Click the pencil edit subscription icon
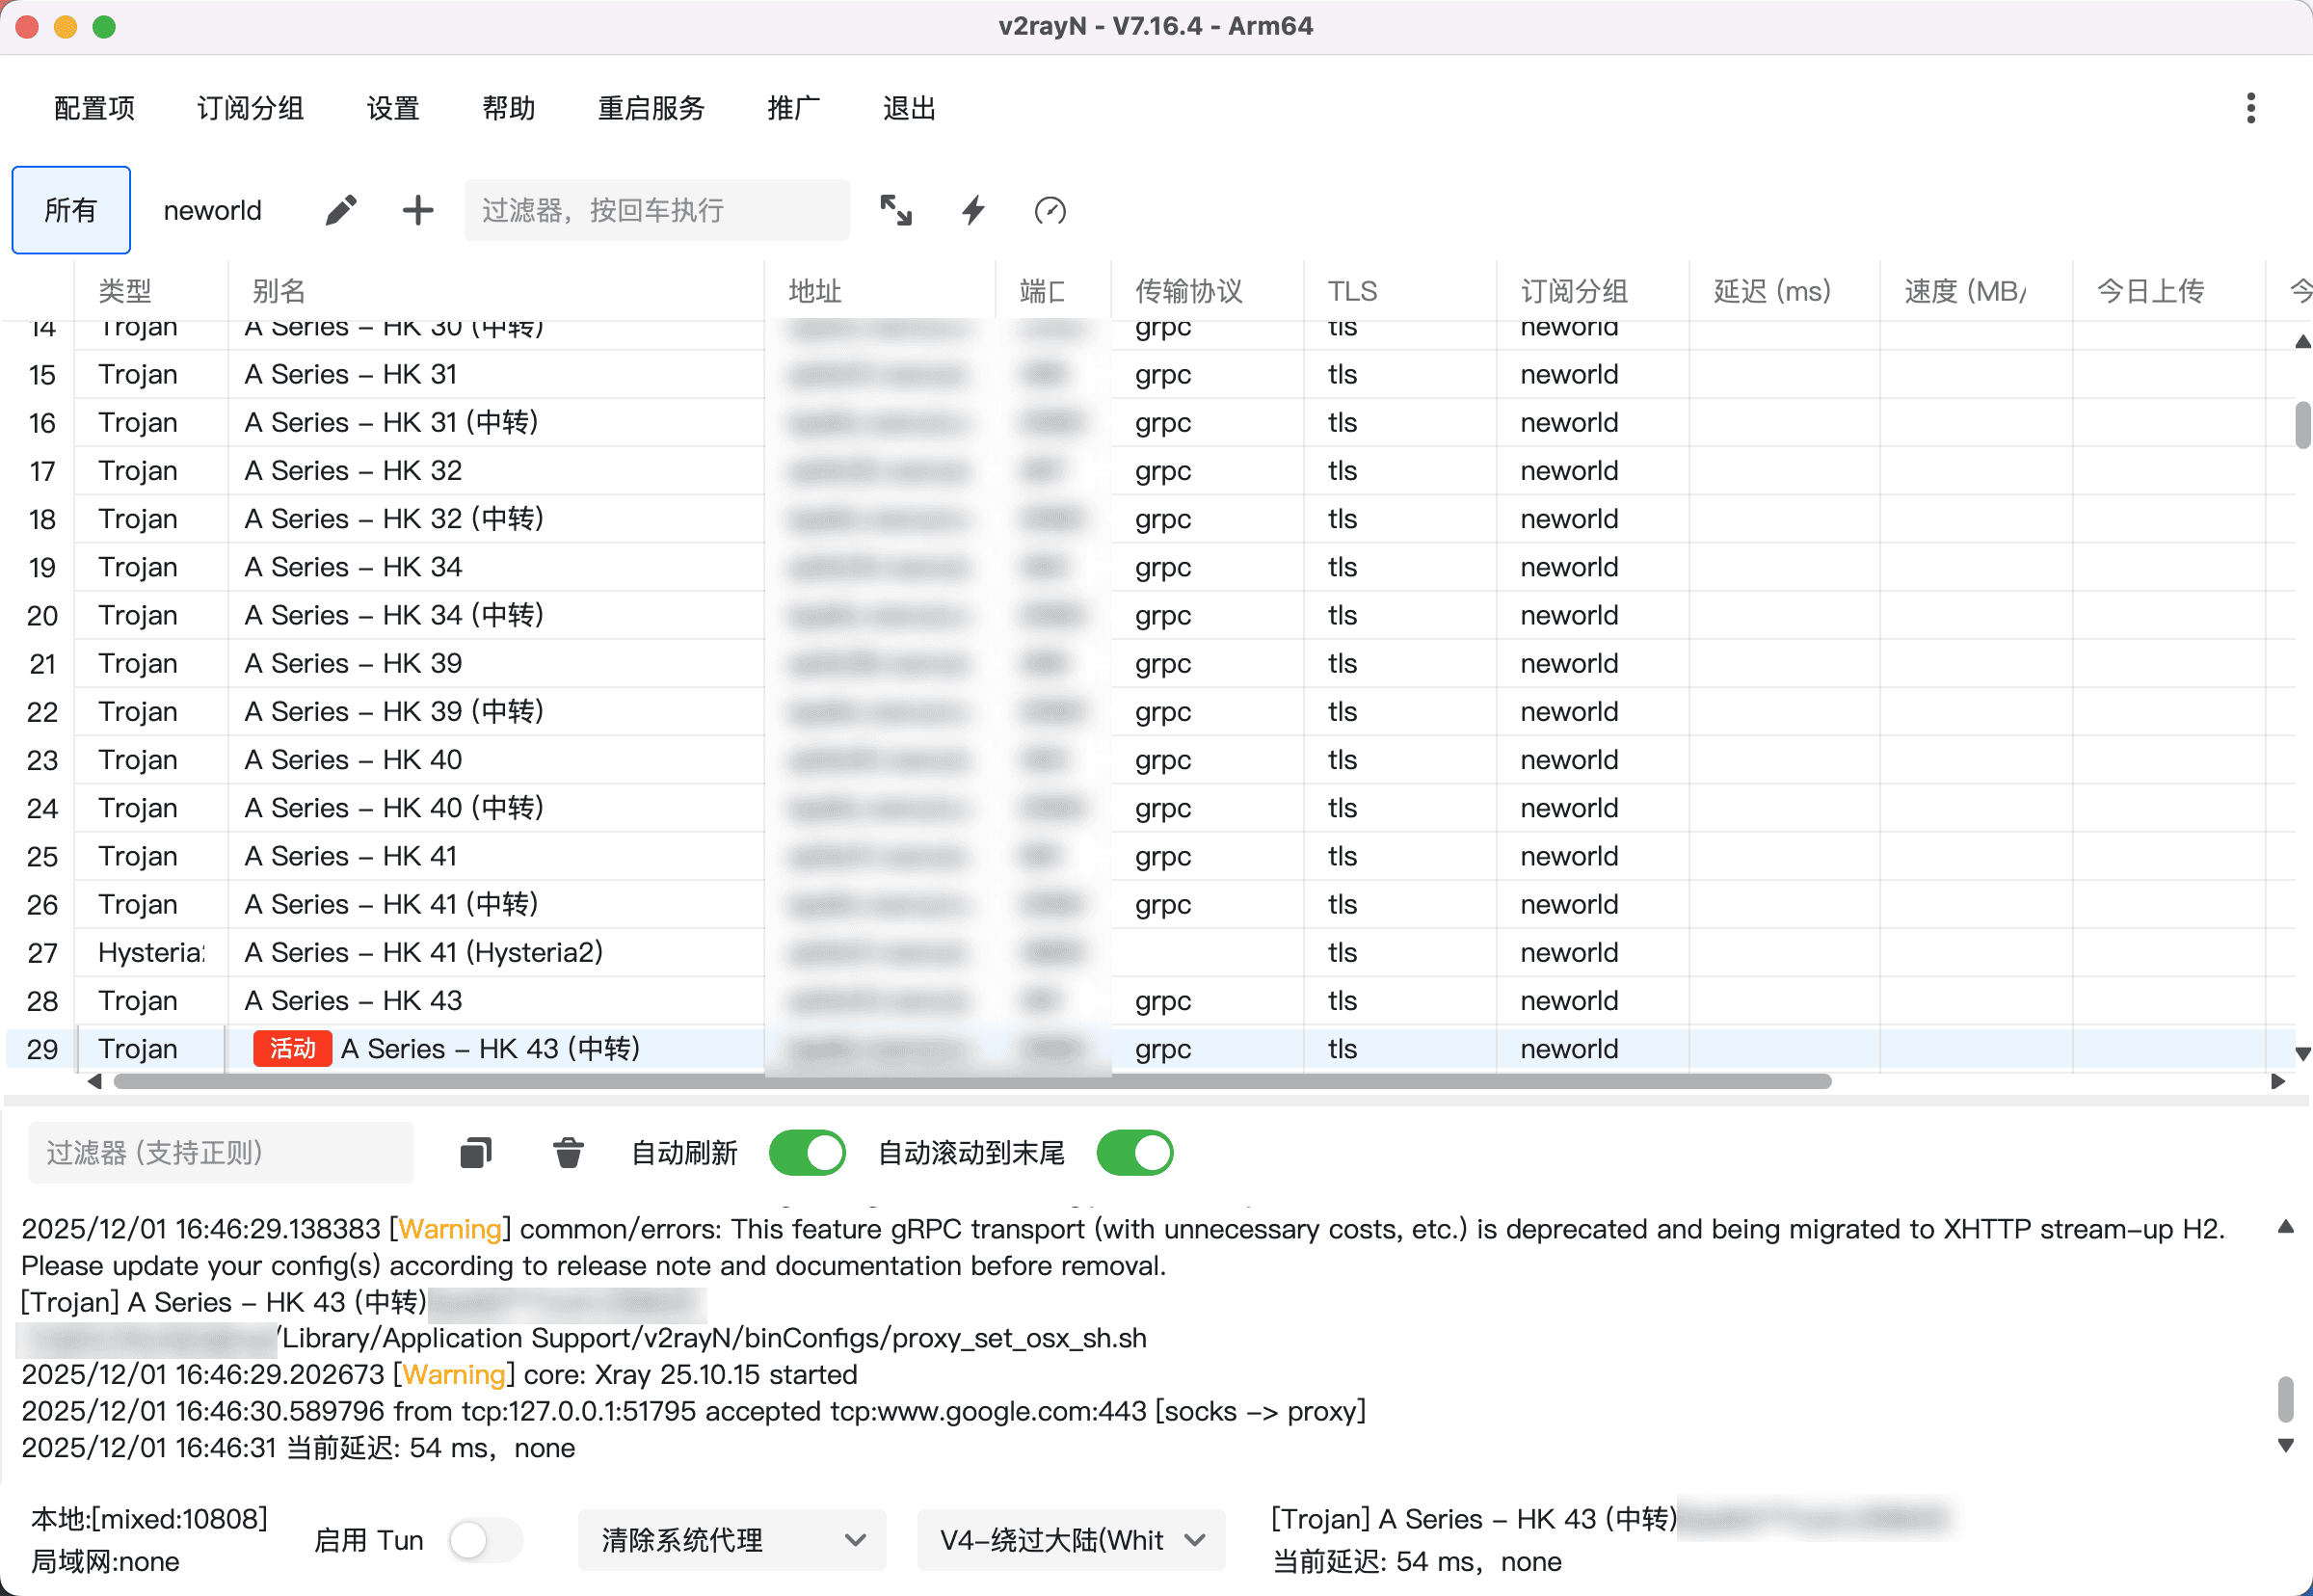The height and width of the screenshot is (1596, 2313). pos(341,210)
